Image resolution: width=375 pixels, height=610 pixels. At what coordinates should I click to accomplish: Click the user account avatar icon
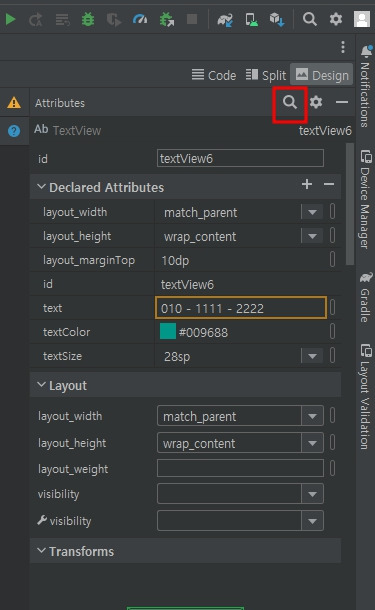(x=361, y=19)
